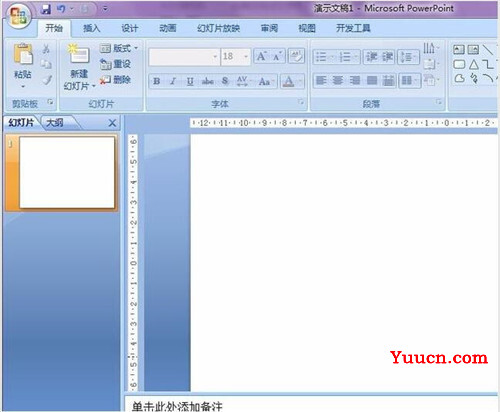Switch to the 设计 Design tab
This screenshot has width=500, height=412.
click(x=129, y=28)
